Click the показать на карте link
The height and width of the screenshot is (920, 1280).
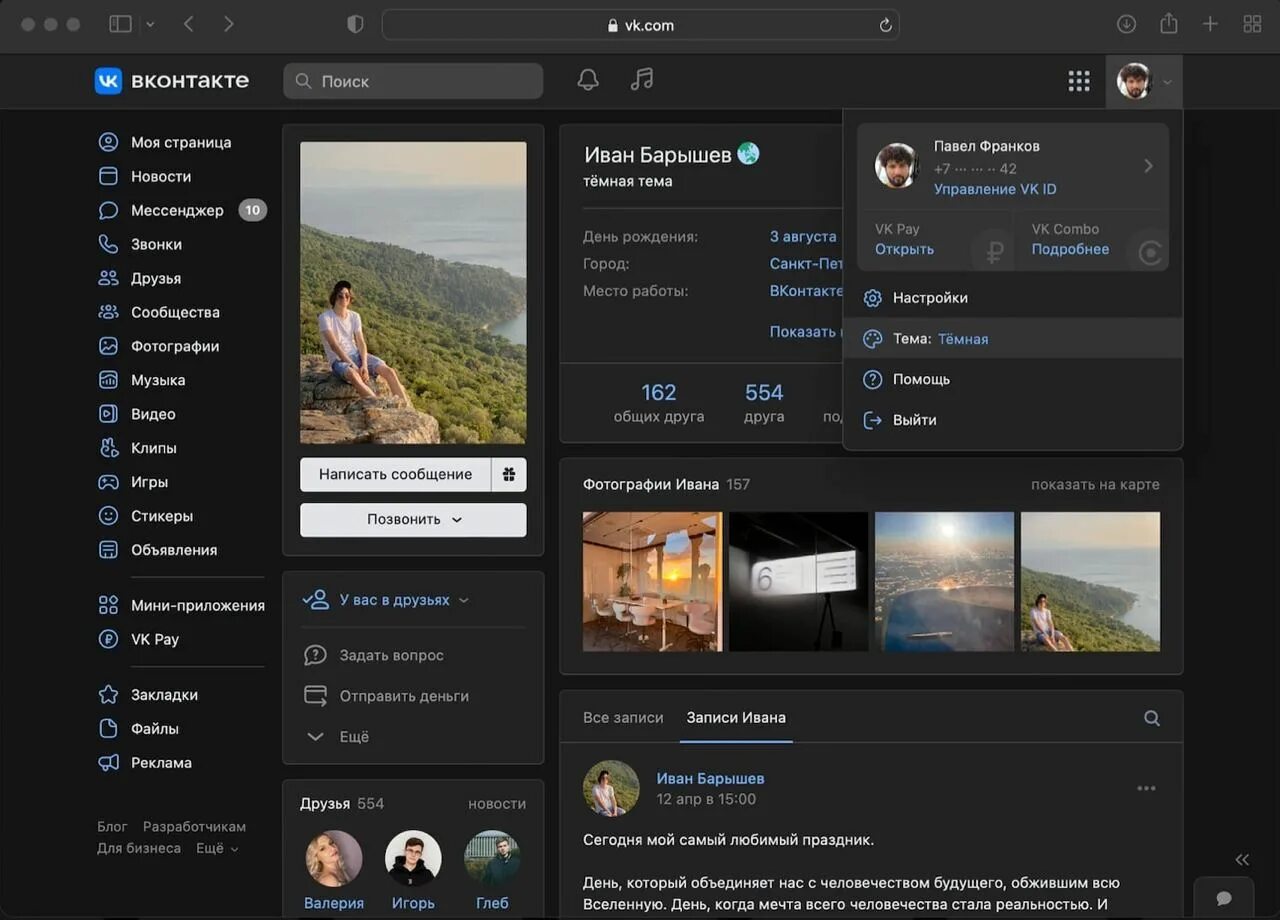click(1095, 484)
